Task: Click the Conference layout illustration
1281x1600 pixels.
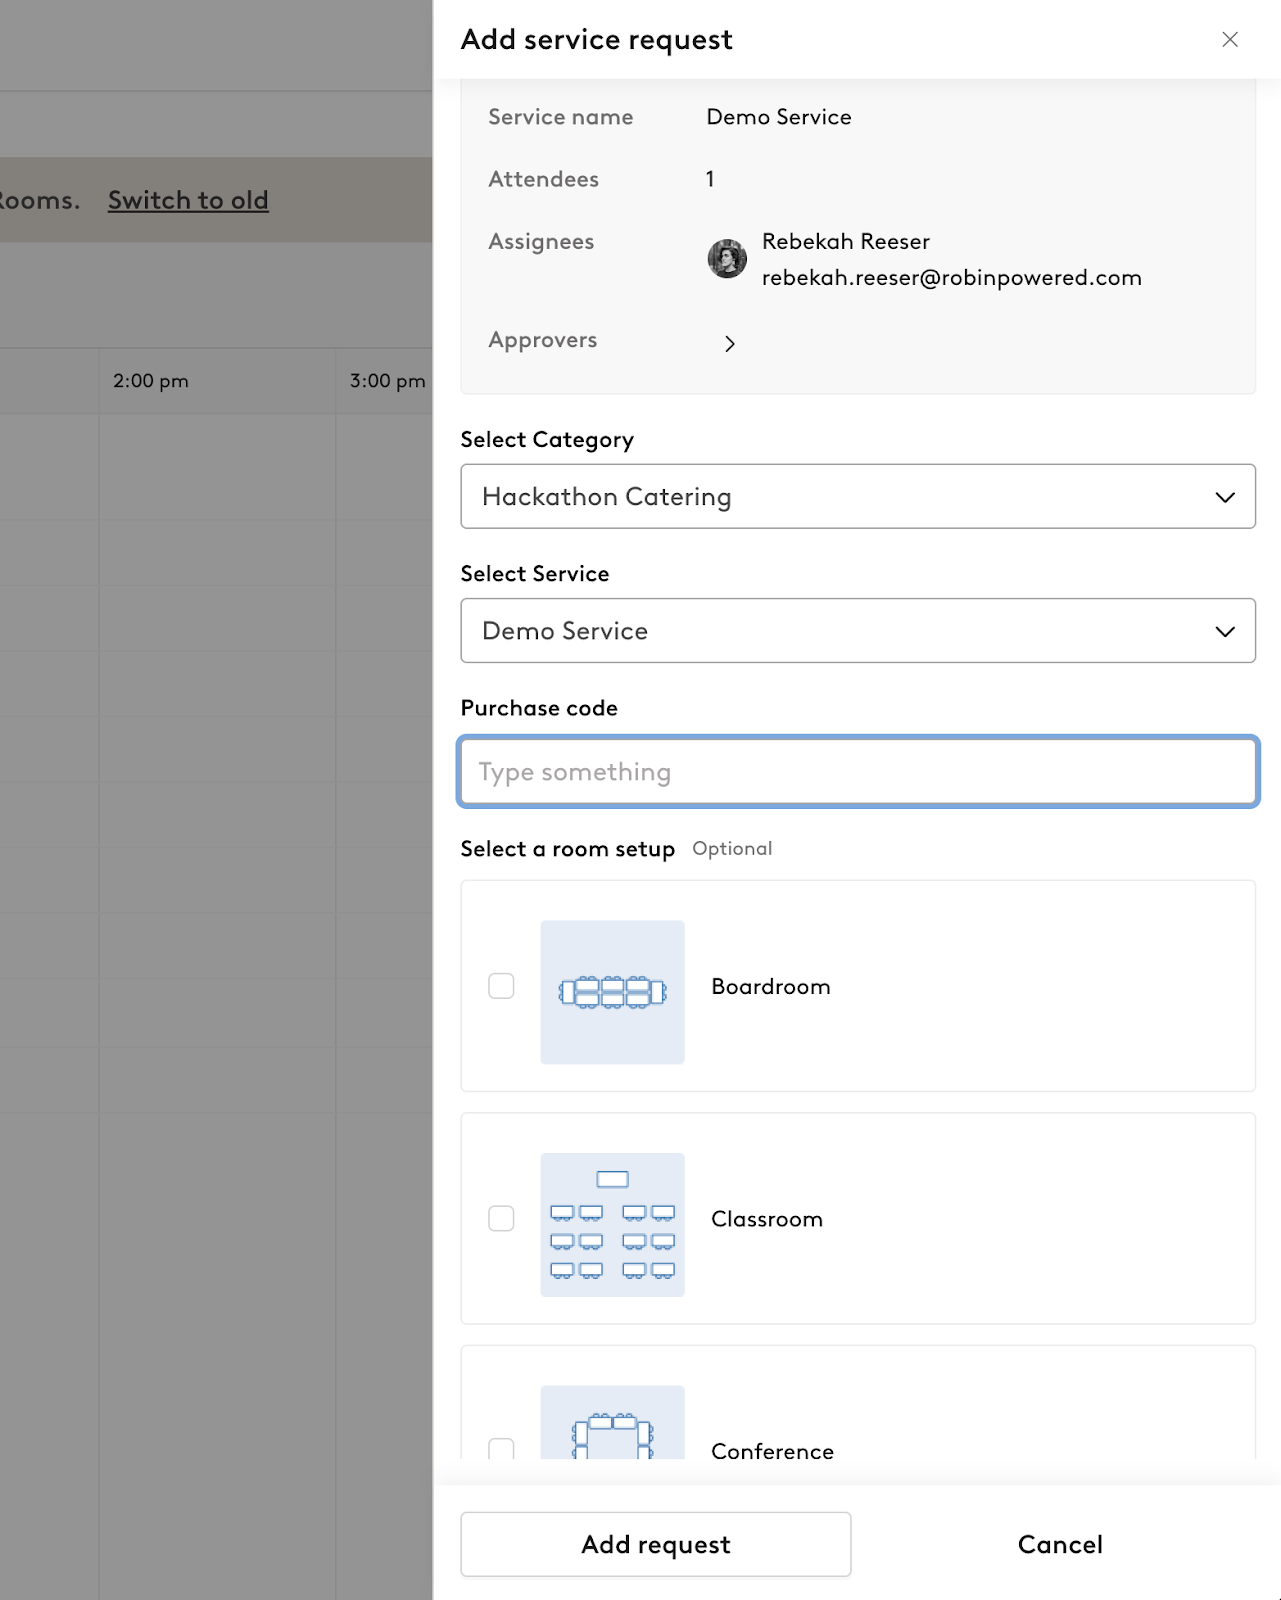Action: click(x=612, y=1422)
